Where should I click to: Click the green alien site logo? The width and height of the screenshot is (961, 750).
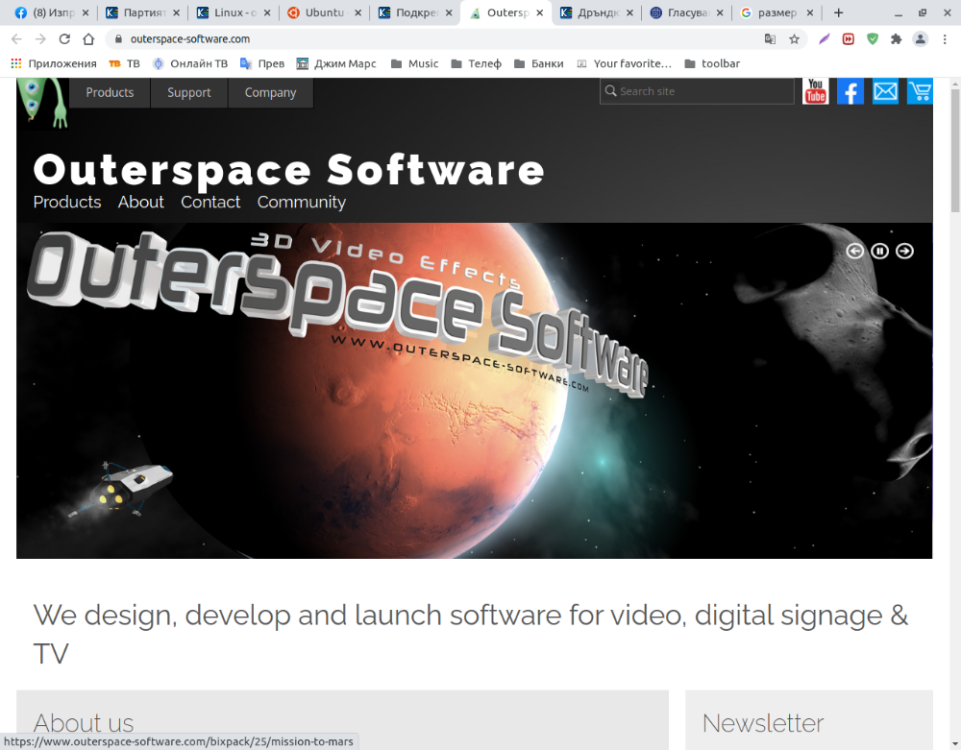[x=43, y=102]
